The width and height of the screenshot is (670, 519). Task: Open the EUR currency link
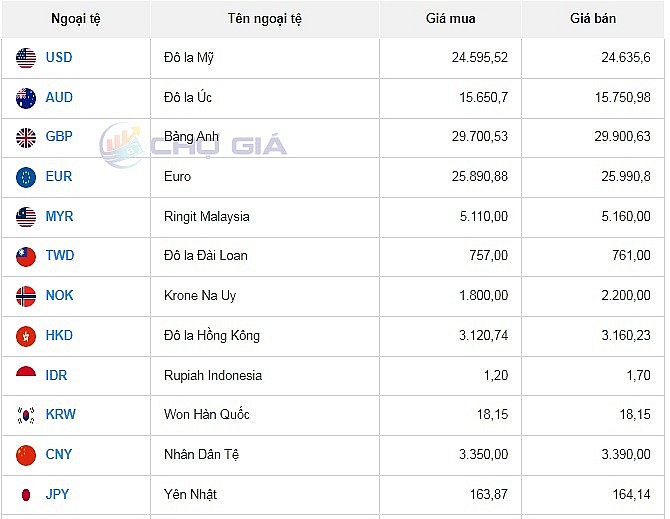59,177
